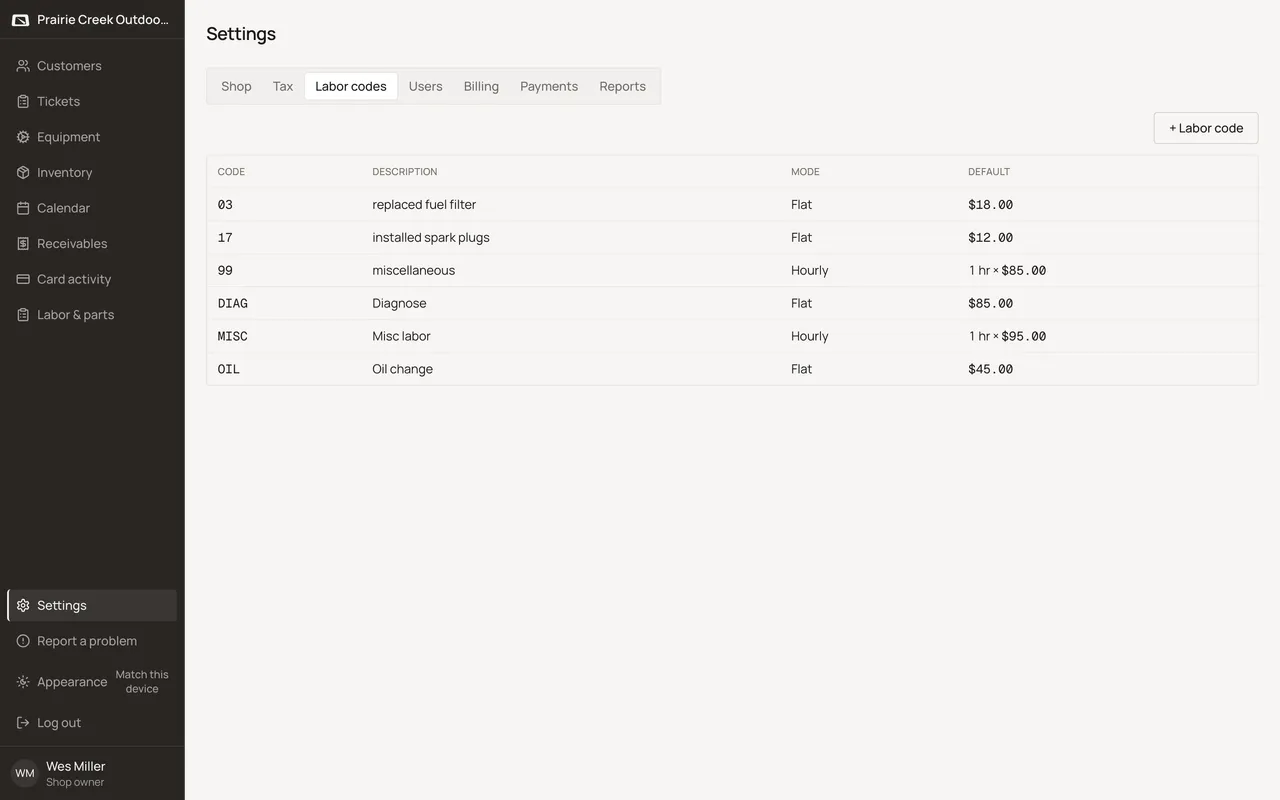Select the Users tab
Viewport: 1280px width, 800px height.
[x=425, y=86]
